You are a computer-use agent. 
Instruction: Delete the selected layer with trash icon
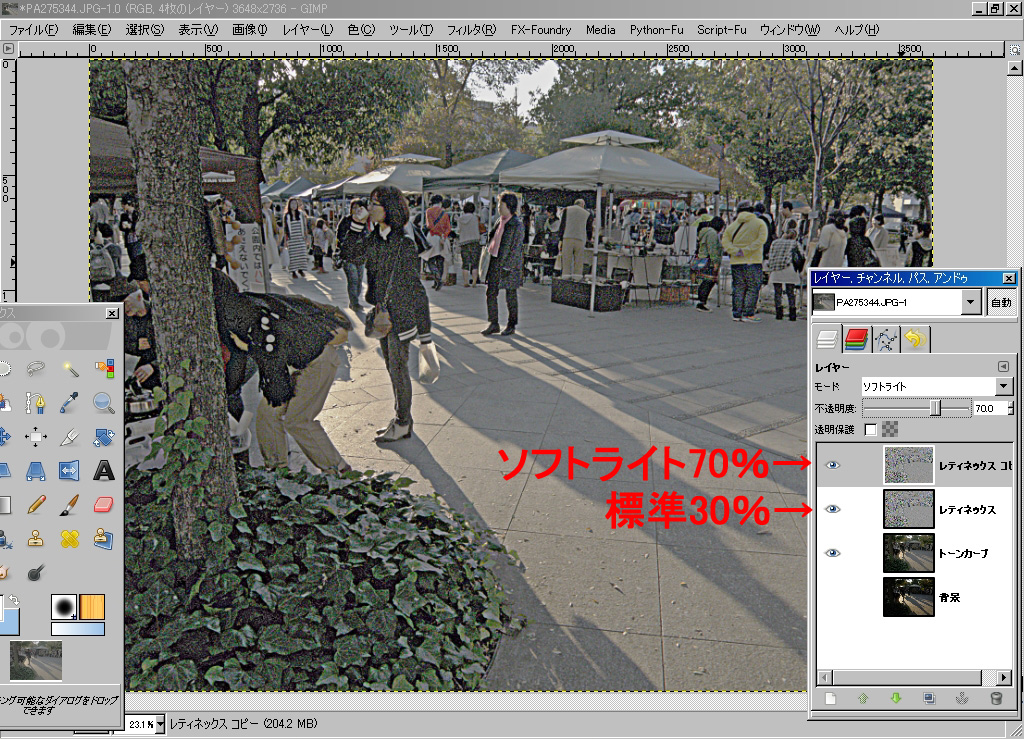tap(996, 698)
